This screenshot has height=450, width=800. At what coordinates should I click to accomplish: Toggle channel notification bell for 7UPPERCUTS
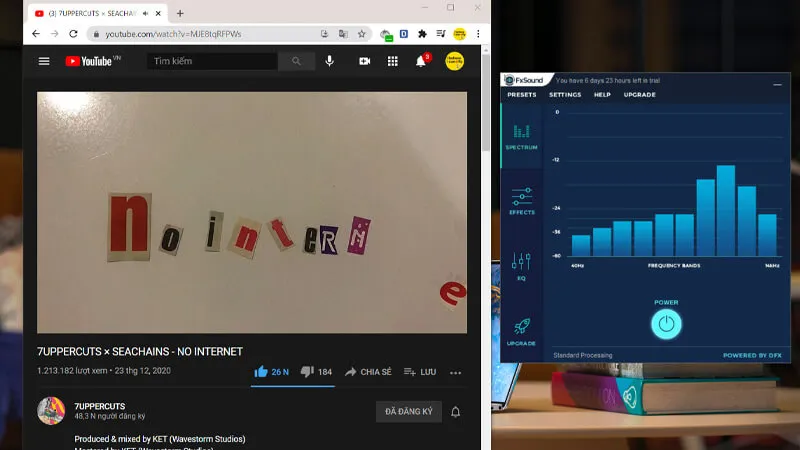(x=456, y=412)
